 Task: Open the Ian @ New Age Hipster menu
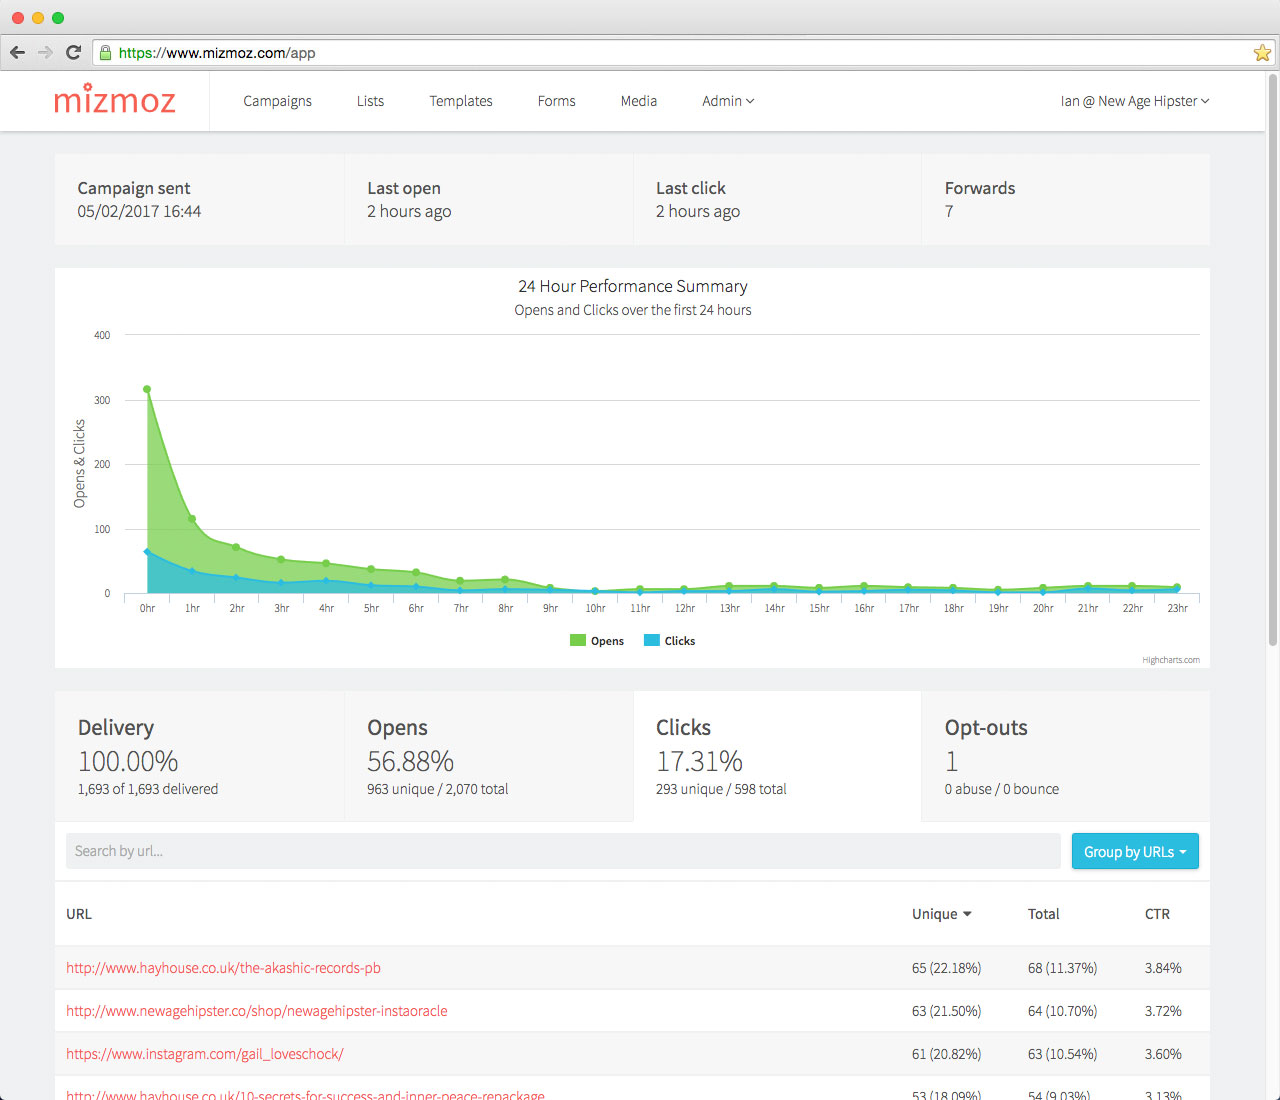[x=1134, y=101]
